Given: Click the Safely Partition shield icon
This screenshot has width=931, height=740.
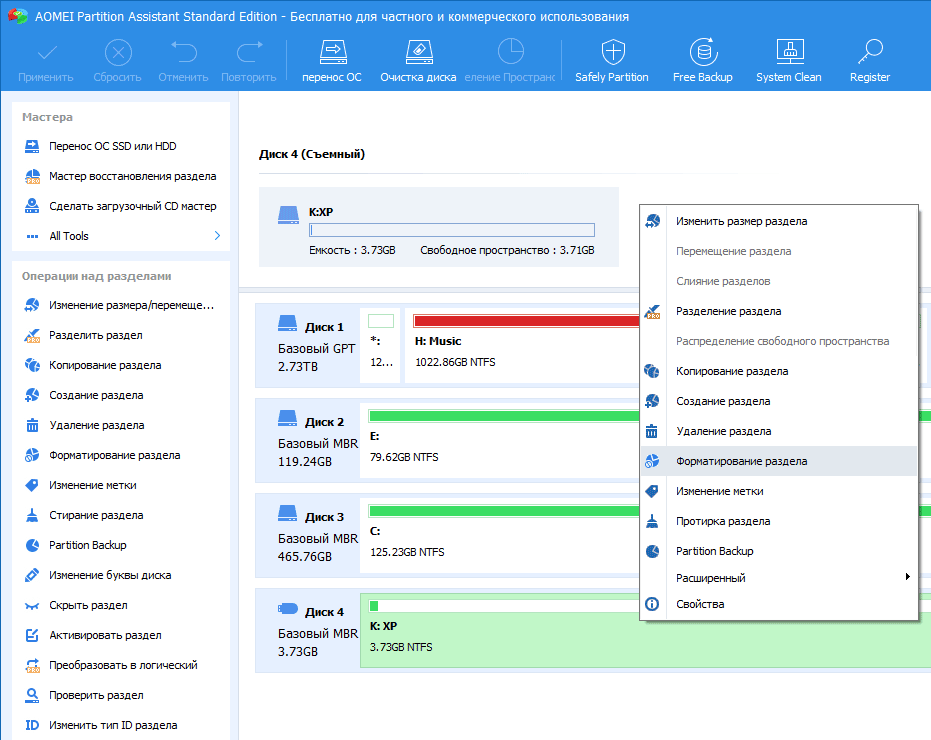Looking at the screenshot, I should tap(613, 52).
